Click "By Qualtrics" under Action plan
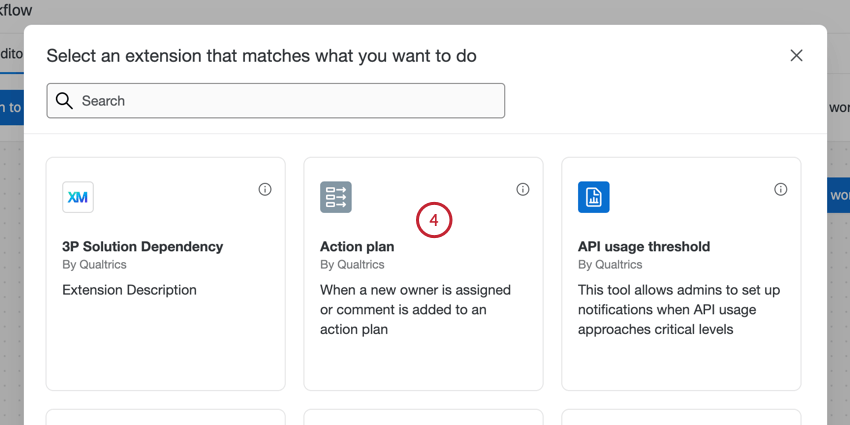850x425 pixels. coord(352,265)
